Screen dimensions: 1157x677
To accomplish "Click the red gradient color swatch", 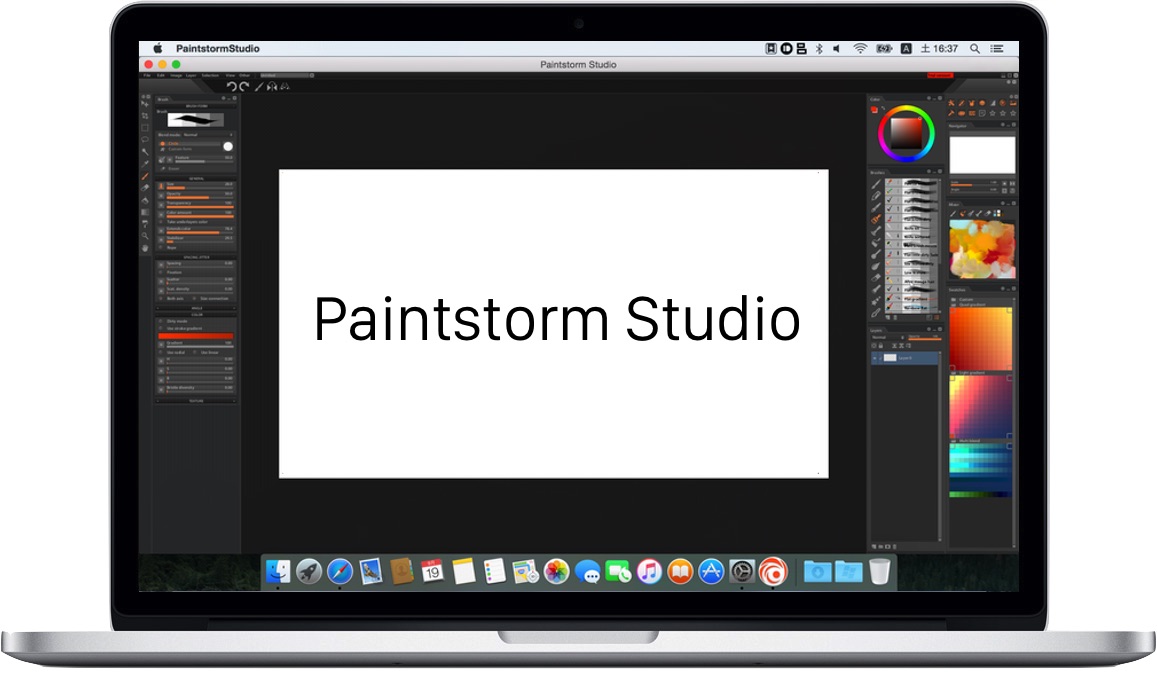I will (196, 336).
